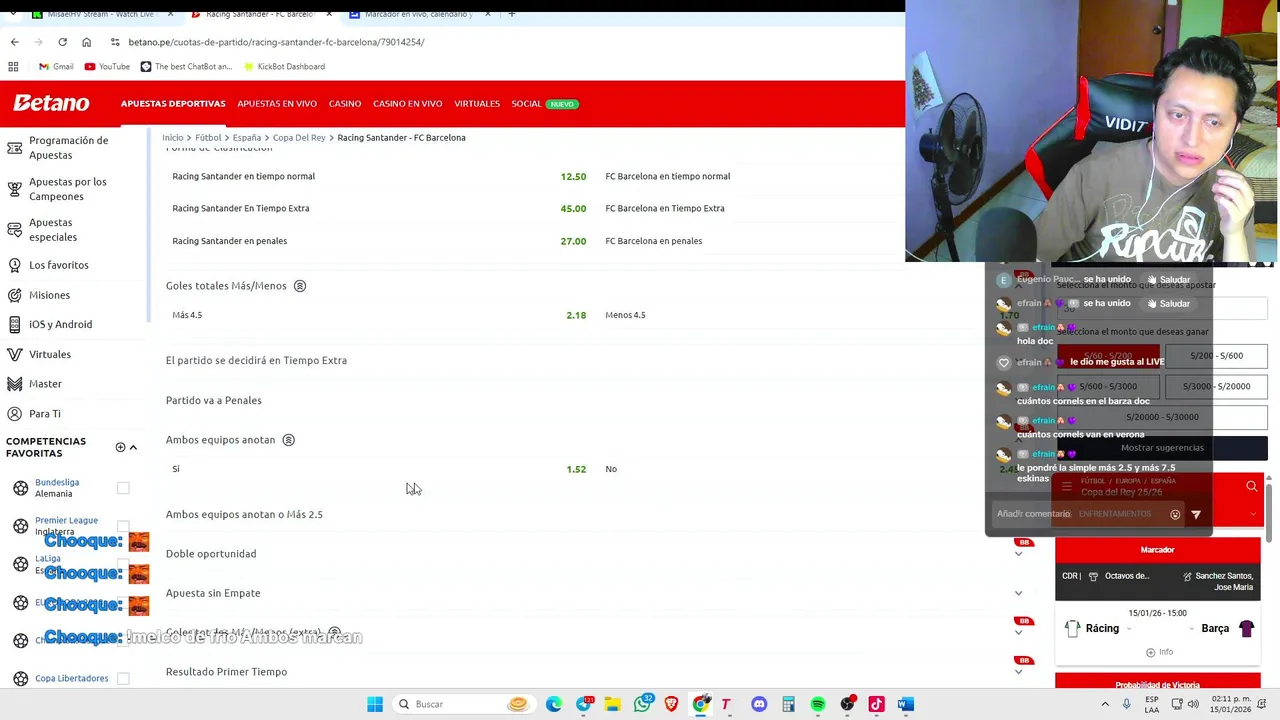Open the Gmail bookmark
Viewport: 1280px width, 720px height.
coord(56,66)
